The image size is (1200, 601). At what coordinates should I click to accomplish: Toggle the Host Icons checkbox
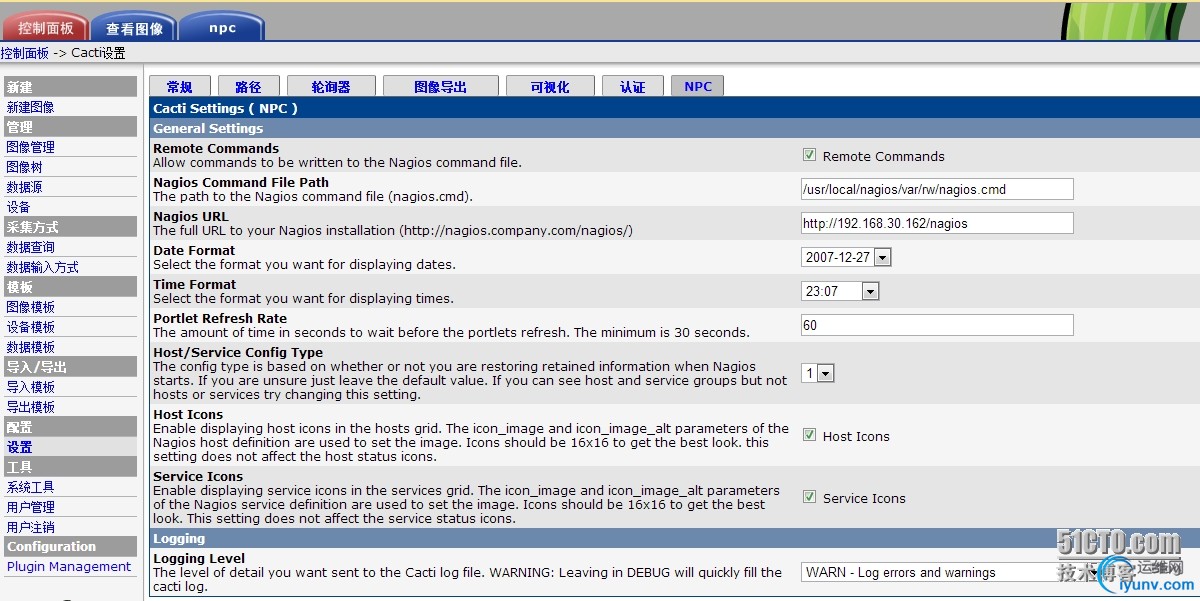(809, 435)
